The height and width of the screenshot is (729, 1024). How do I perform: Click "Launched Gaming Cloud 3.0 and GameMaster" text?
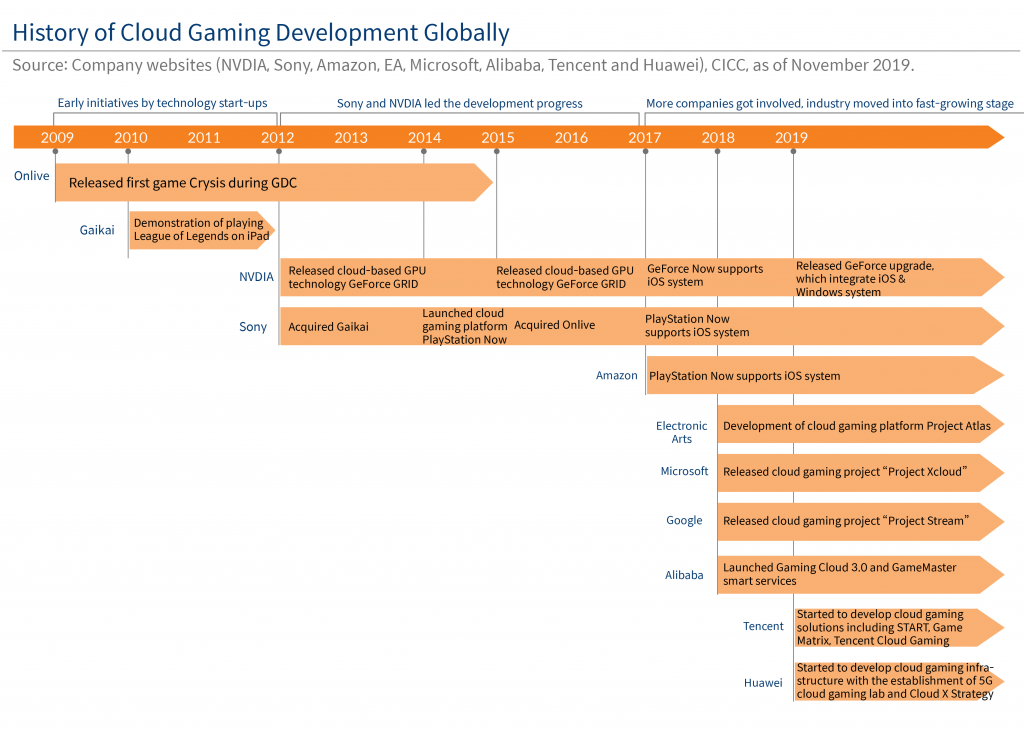[x=839, y=574]
